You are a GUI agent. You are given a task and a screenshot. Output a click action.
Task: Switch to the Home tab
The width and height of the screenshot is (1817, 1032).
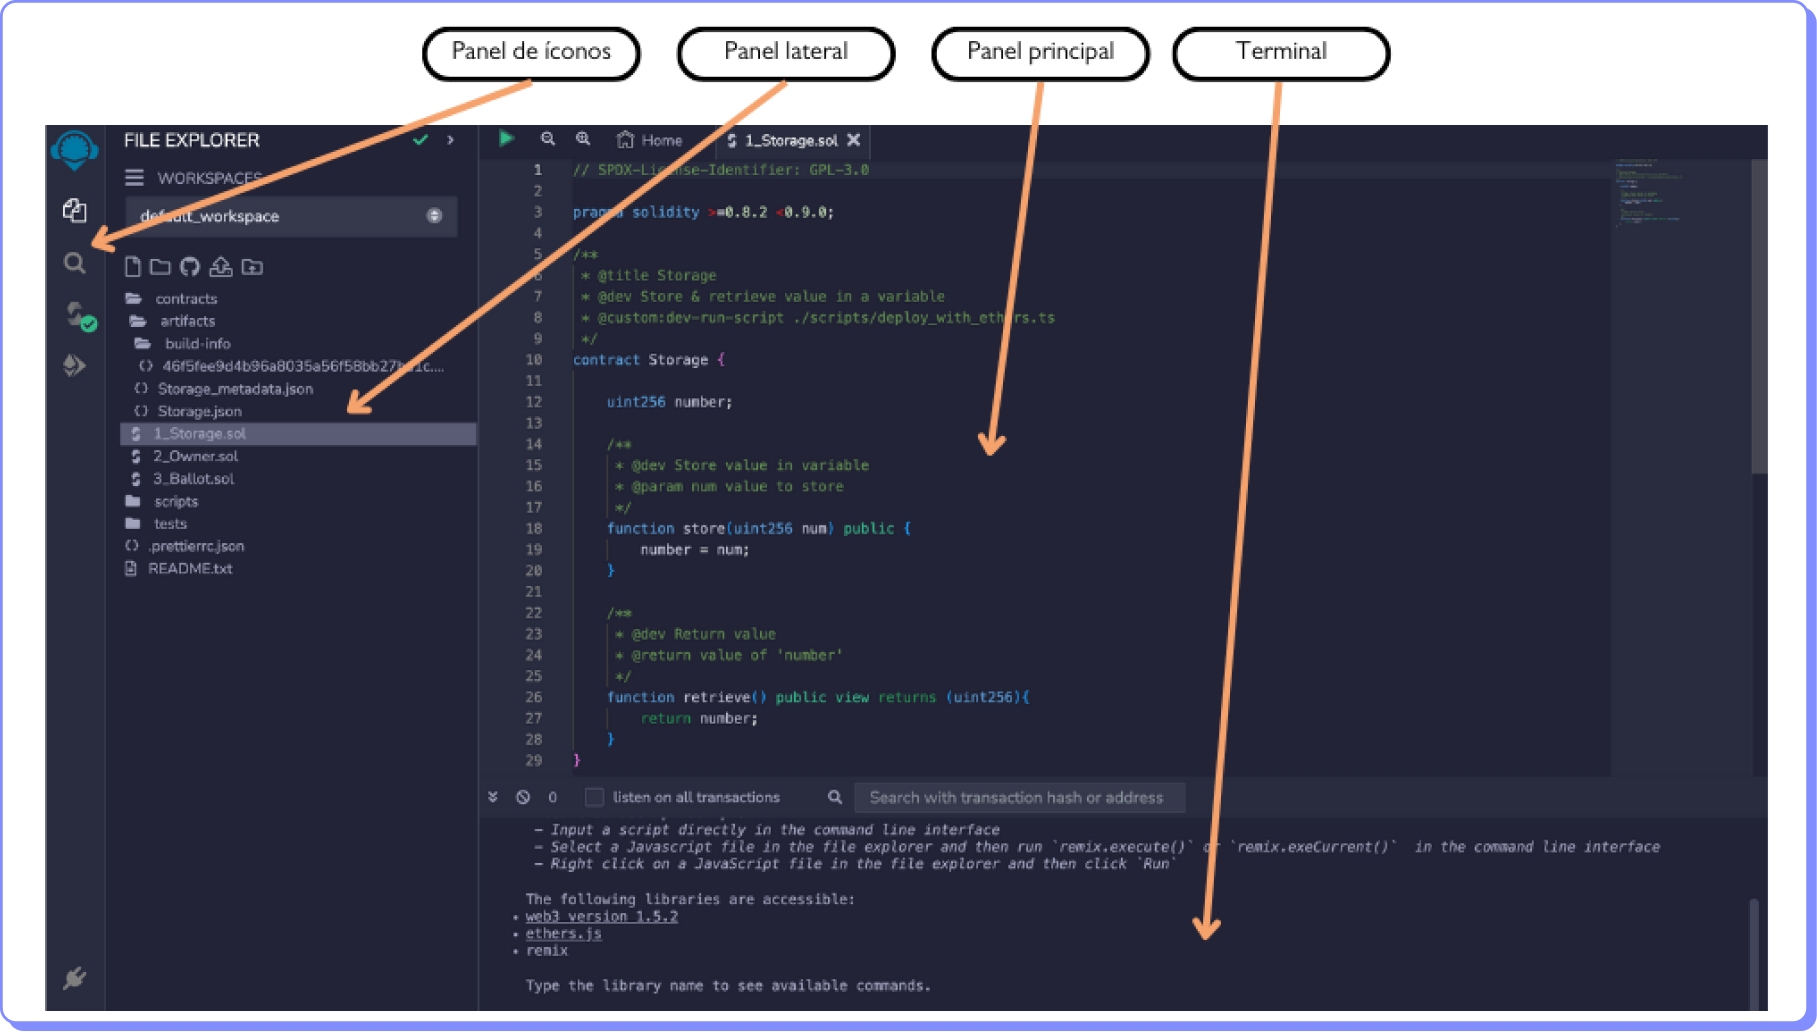pos(650,140)
